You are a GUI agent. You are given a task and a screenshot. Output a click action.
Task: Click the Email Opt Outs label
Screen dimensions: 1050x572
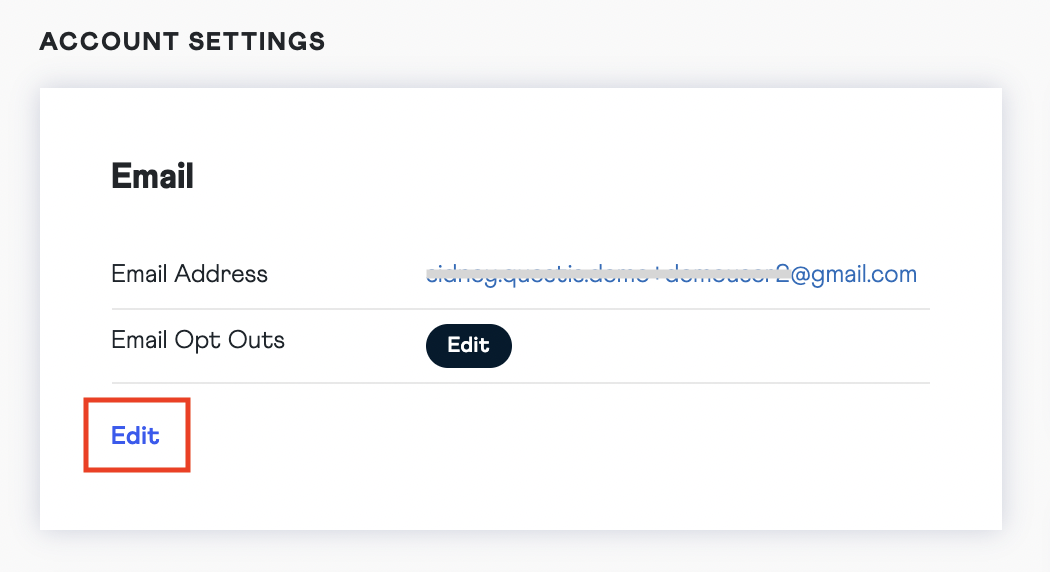[x=198, y=340]
